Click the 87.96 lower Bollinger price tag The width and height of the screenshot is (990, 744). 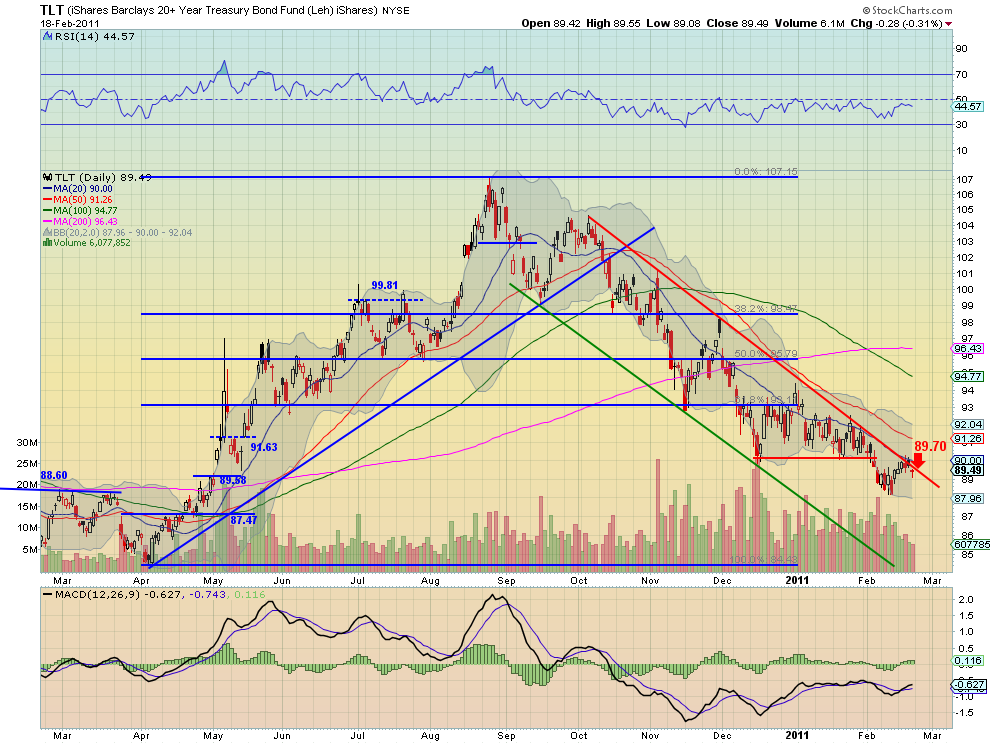click(x=967, y=498)
